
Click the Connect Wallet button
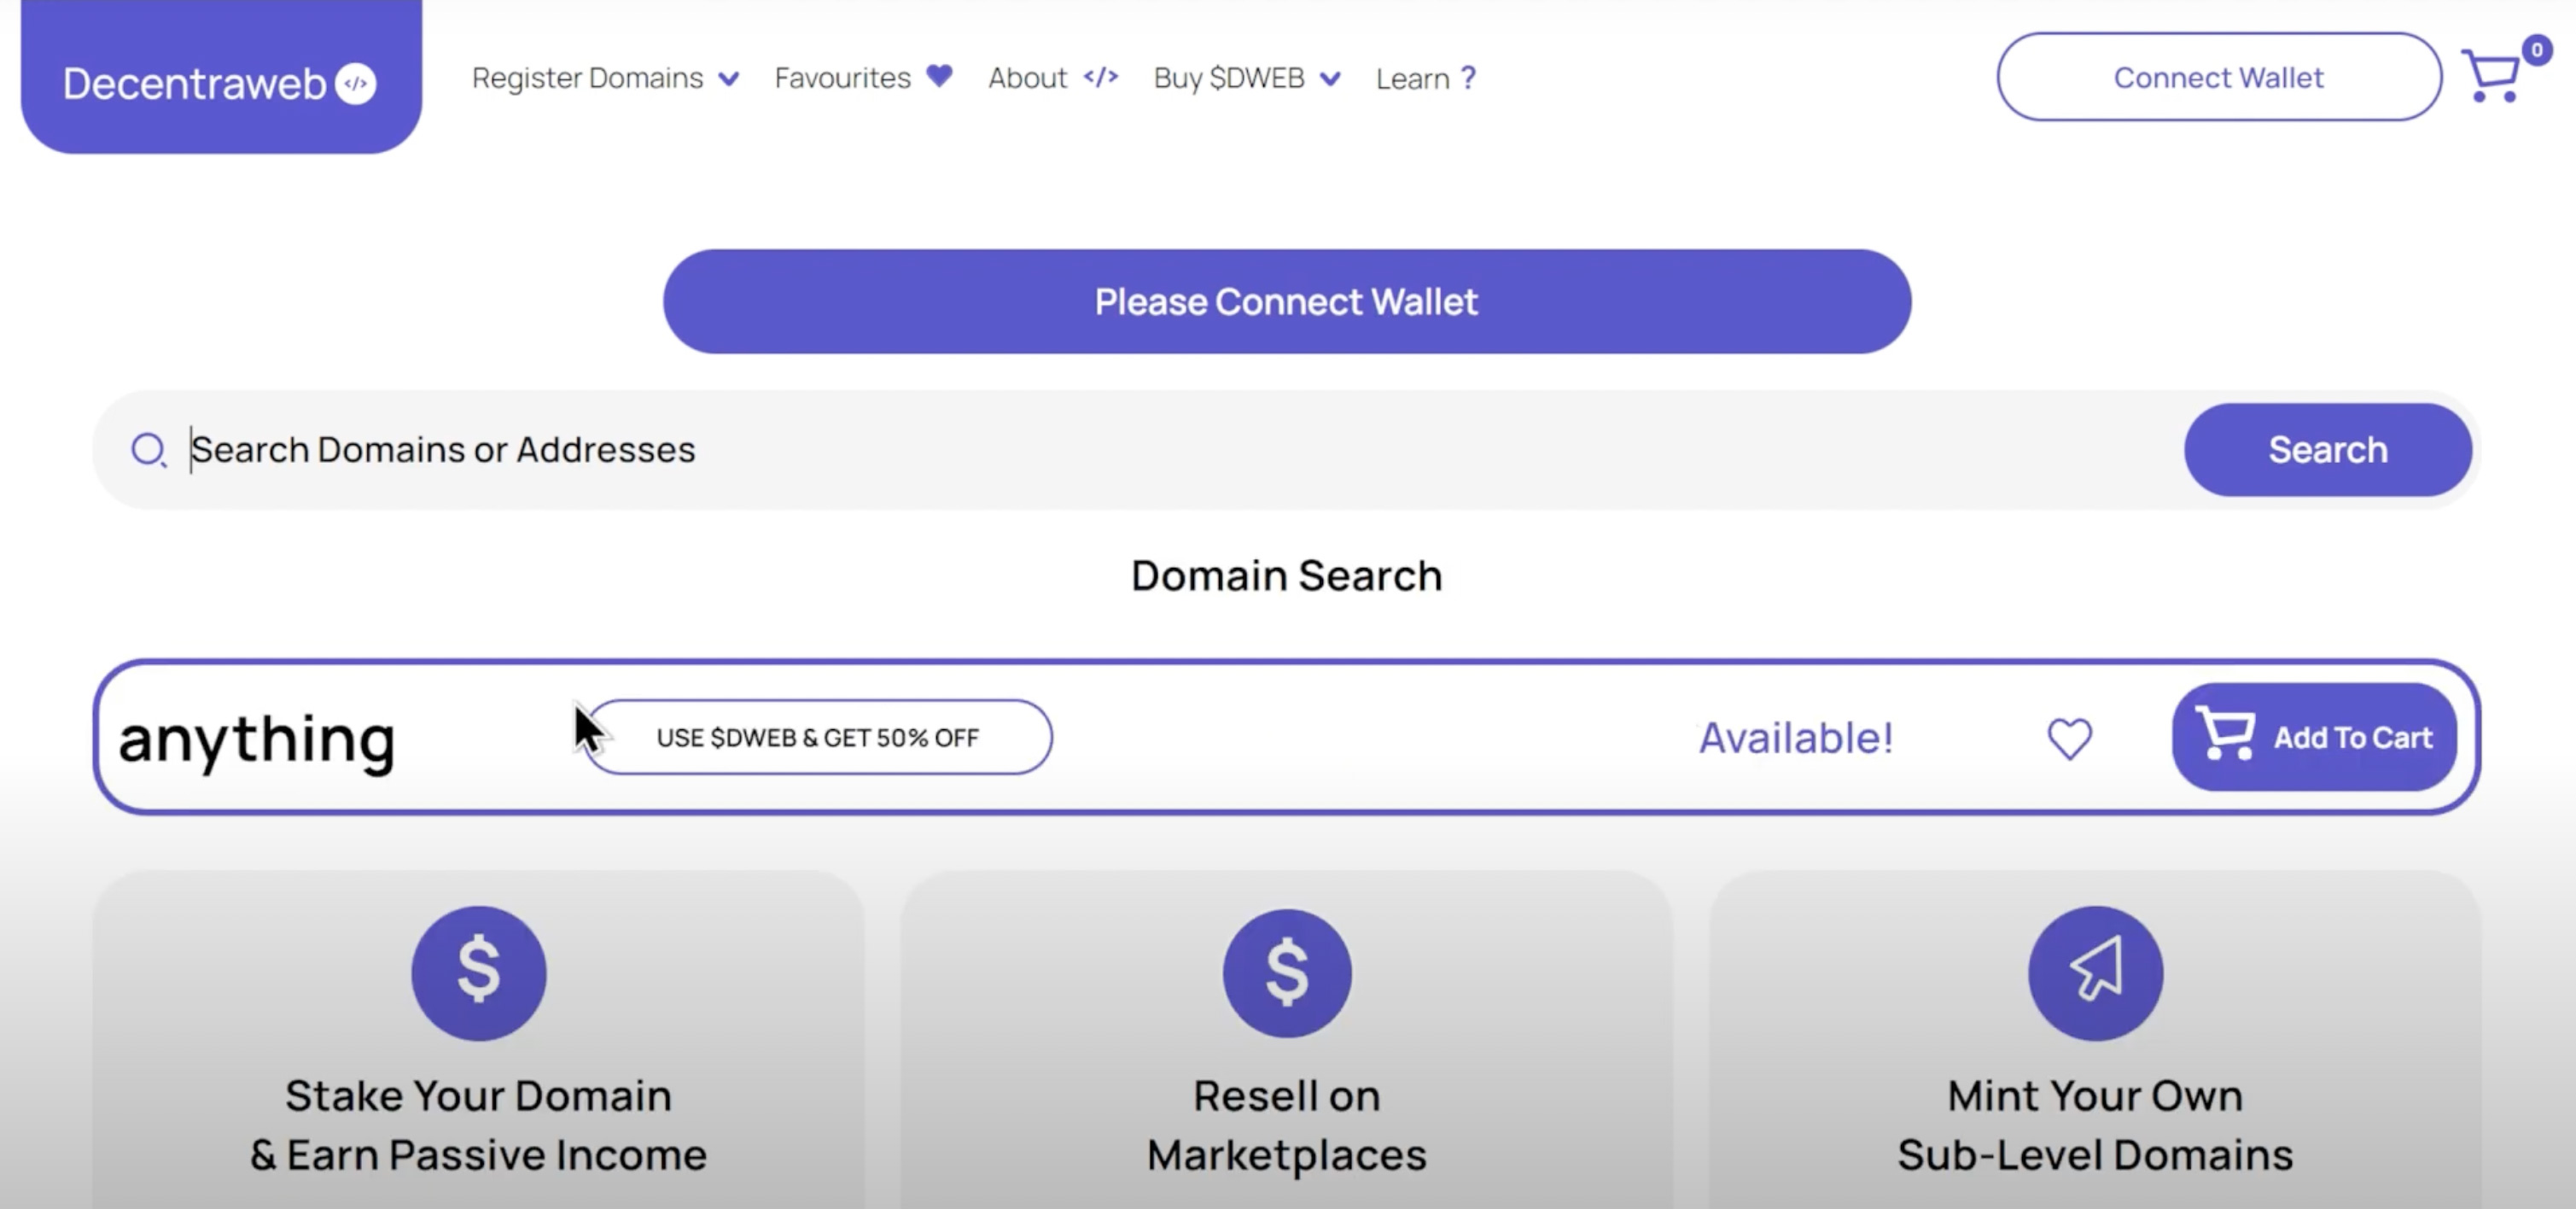[2218, 76]
